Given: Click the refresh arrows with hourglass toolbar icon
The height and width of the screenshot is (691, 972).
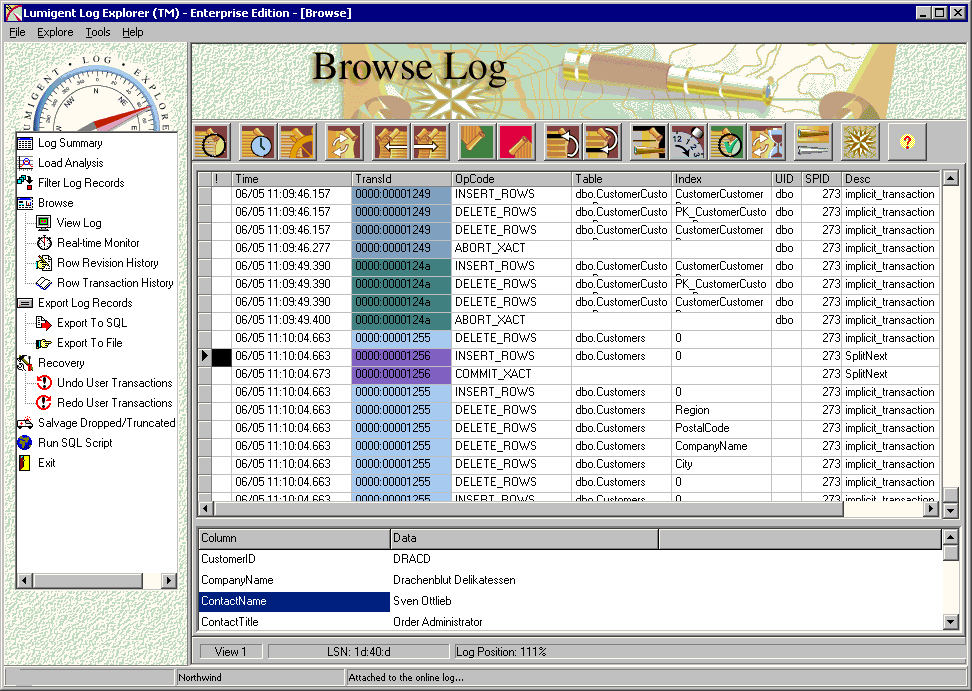Looking at the screenshot, I should (x=766, y=142).
